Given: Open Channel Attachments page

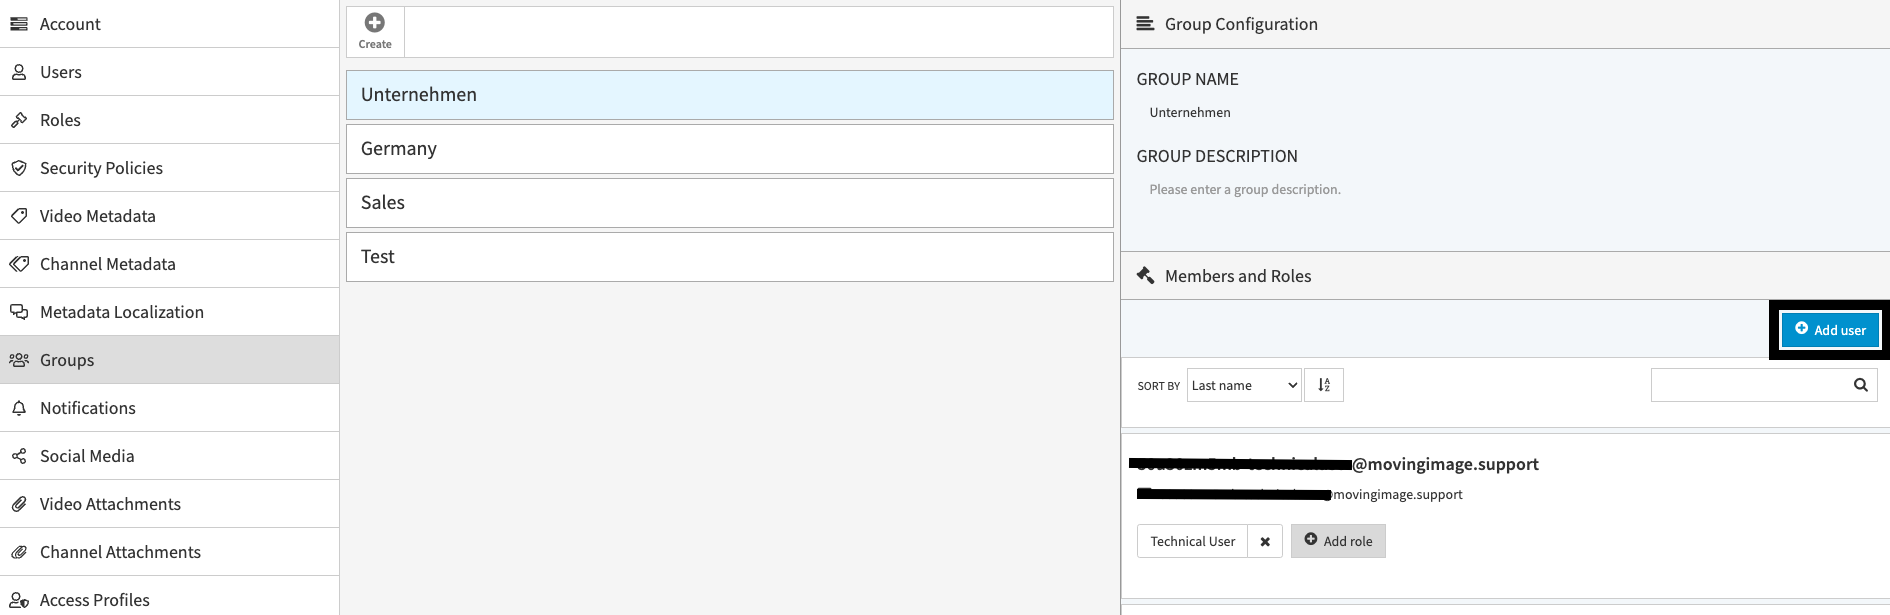Looking at the screenshot, I should click(x=170, y=552).
